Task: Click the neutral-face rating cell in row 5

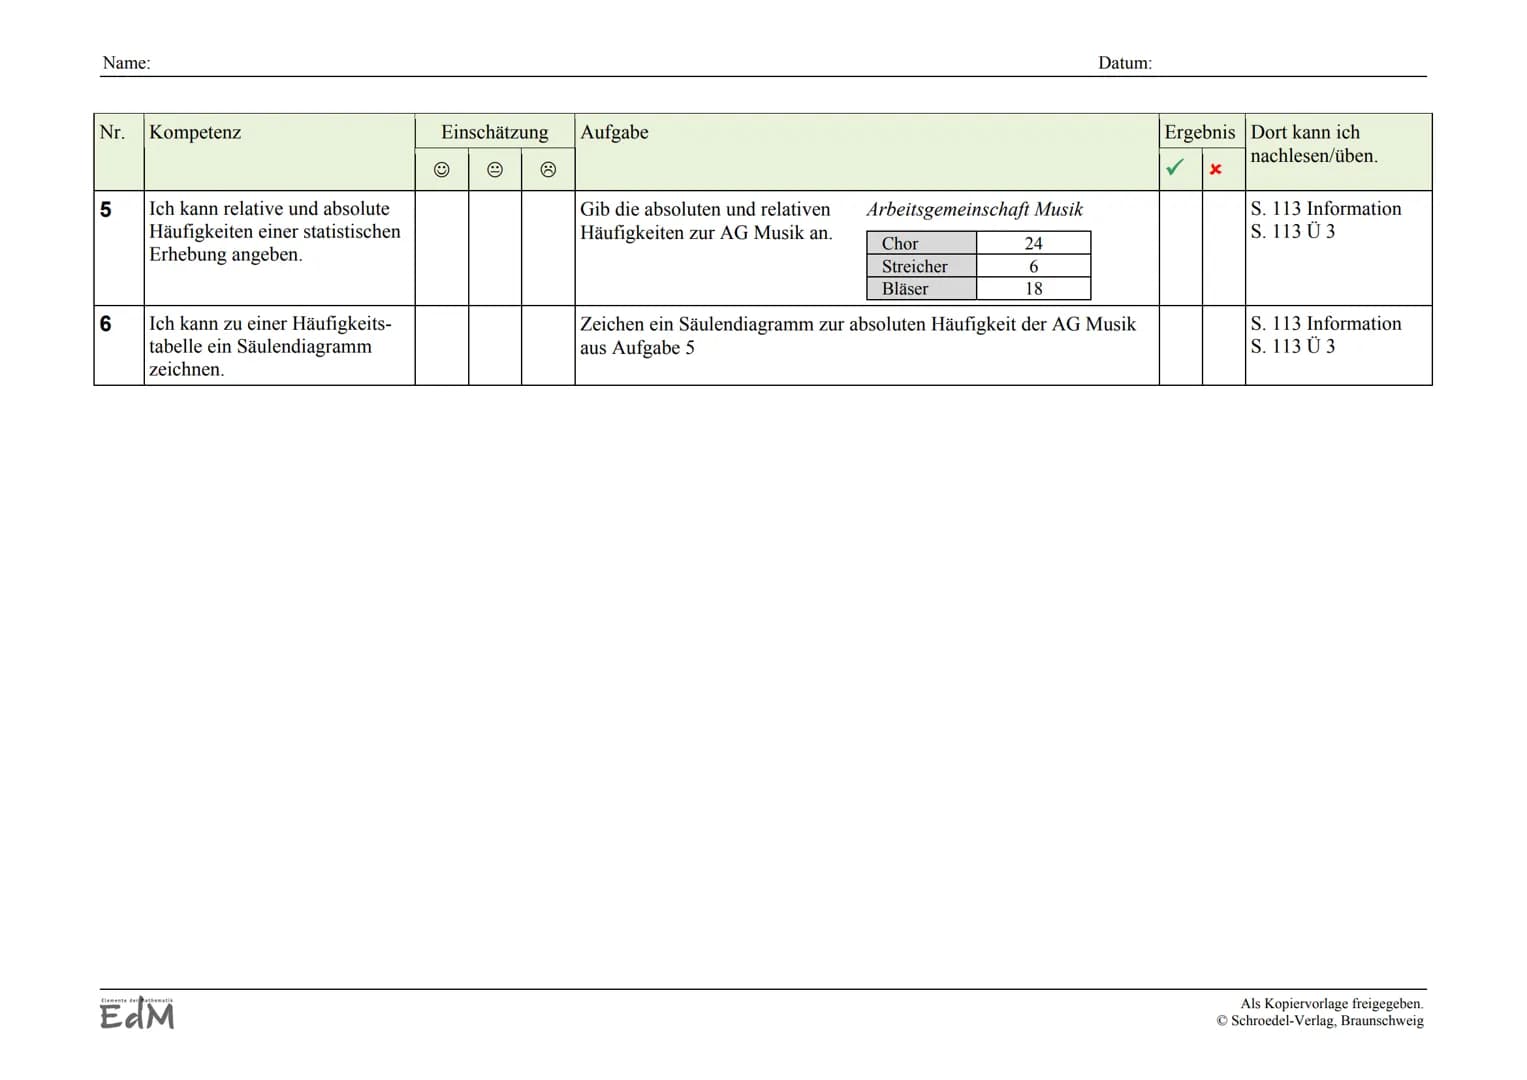Action: [x=495, y=248]
